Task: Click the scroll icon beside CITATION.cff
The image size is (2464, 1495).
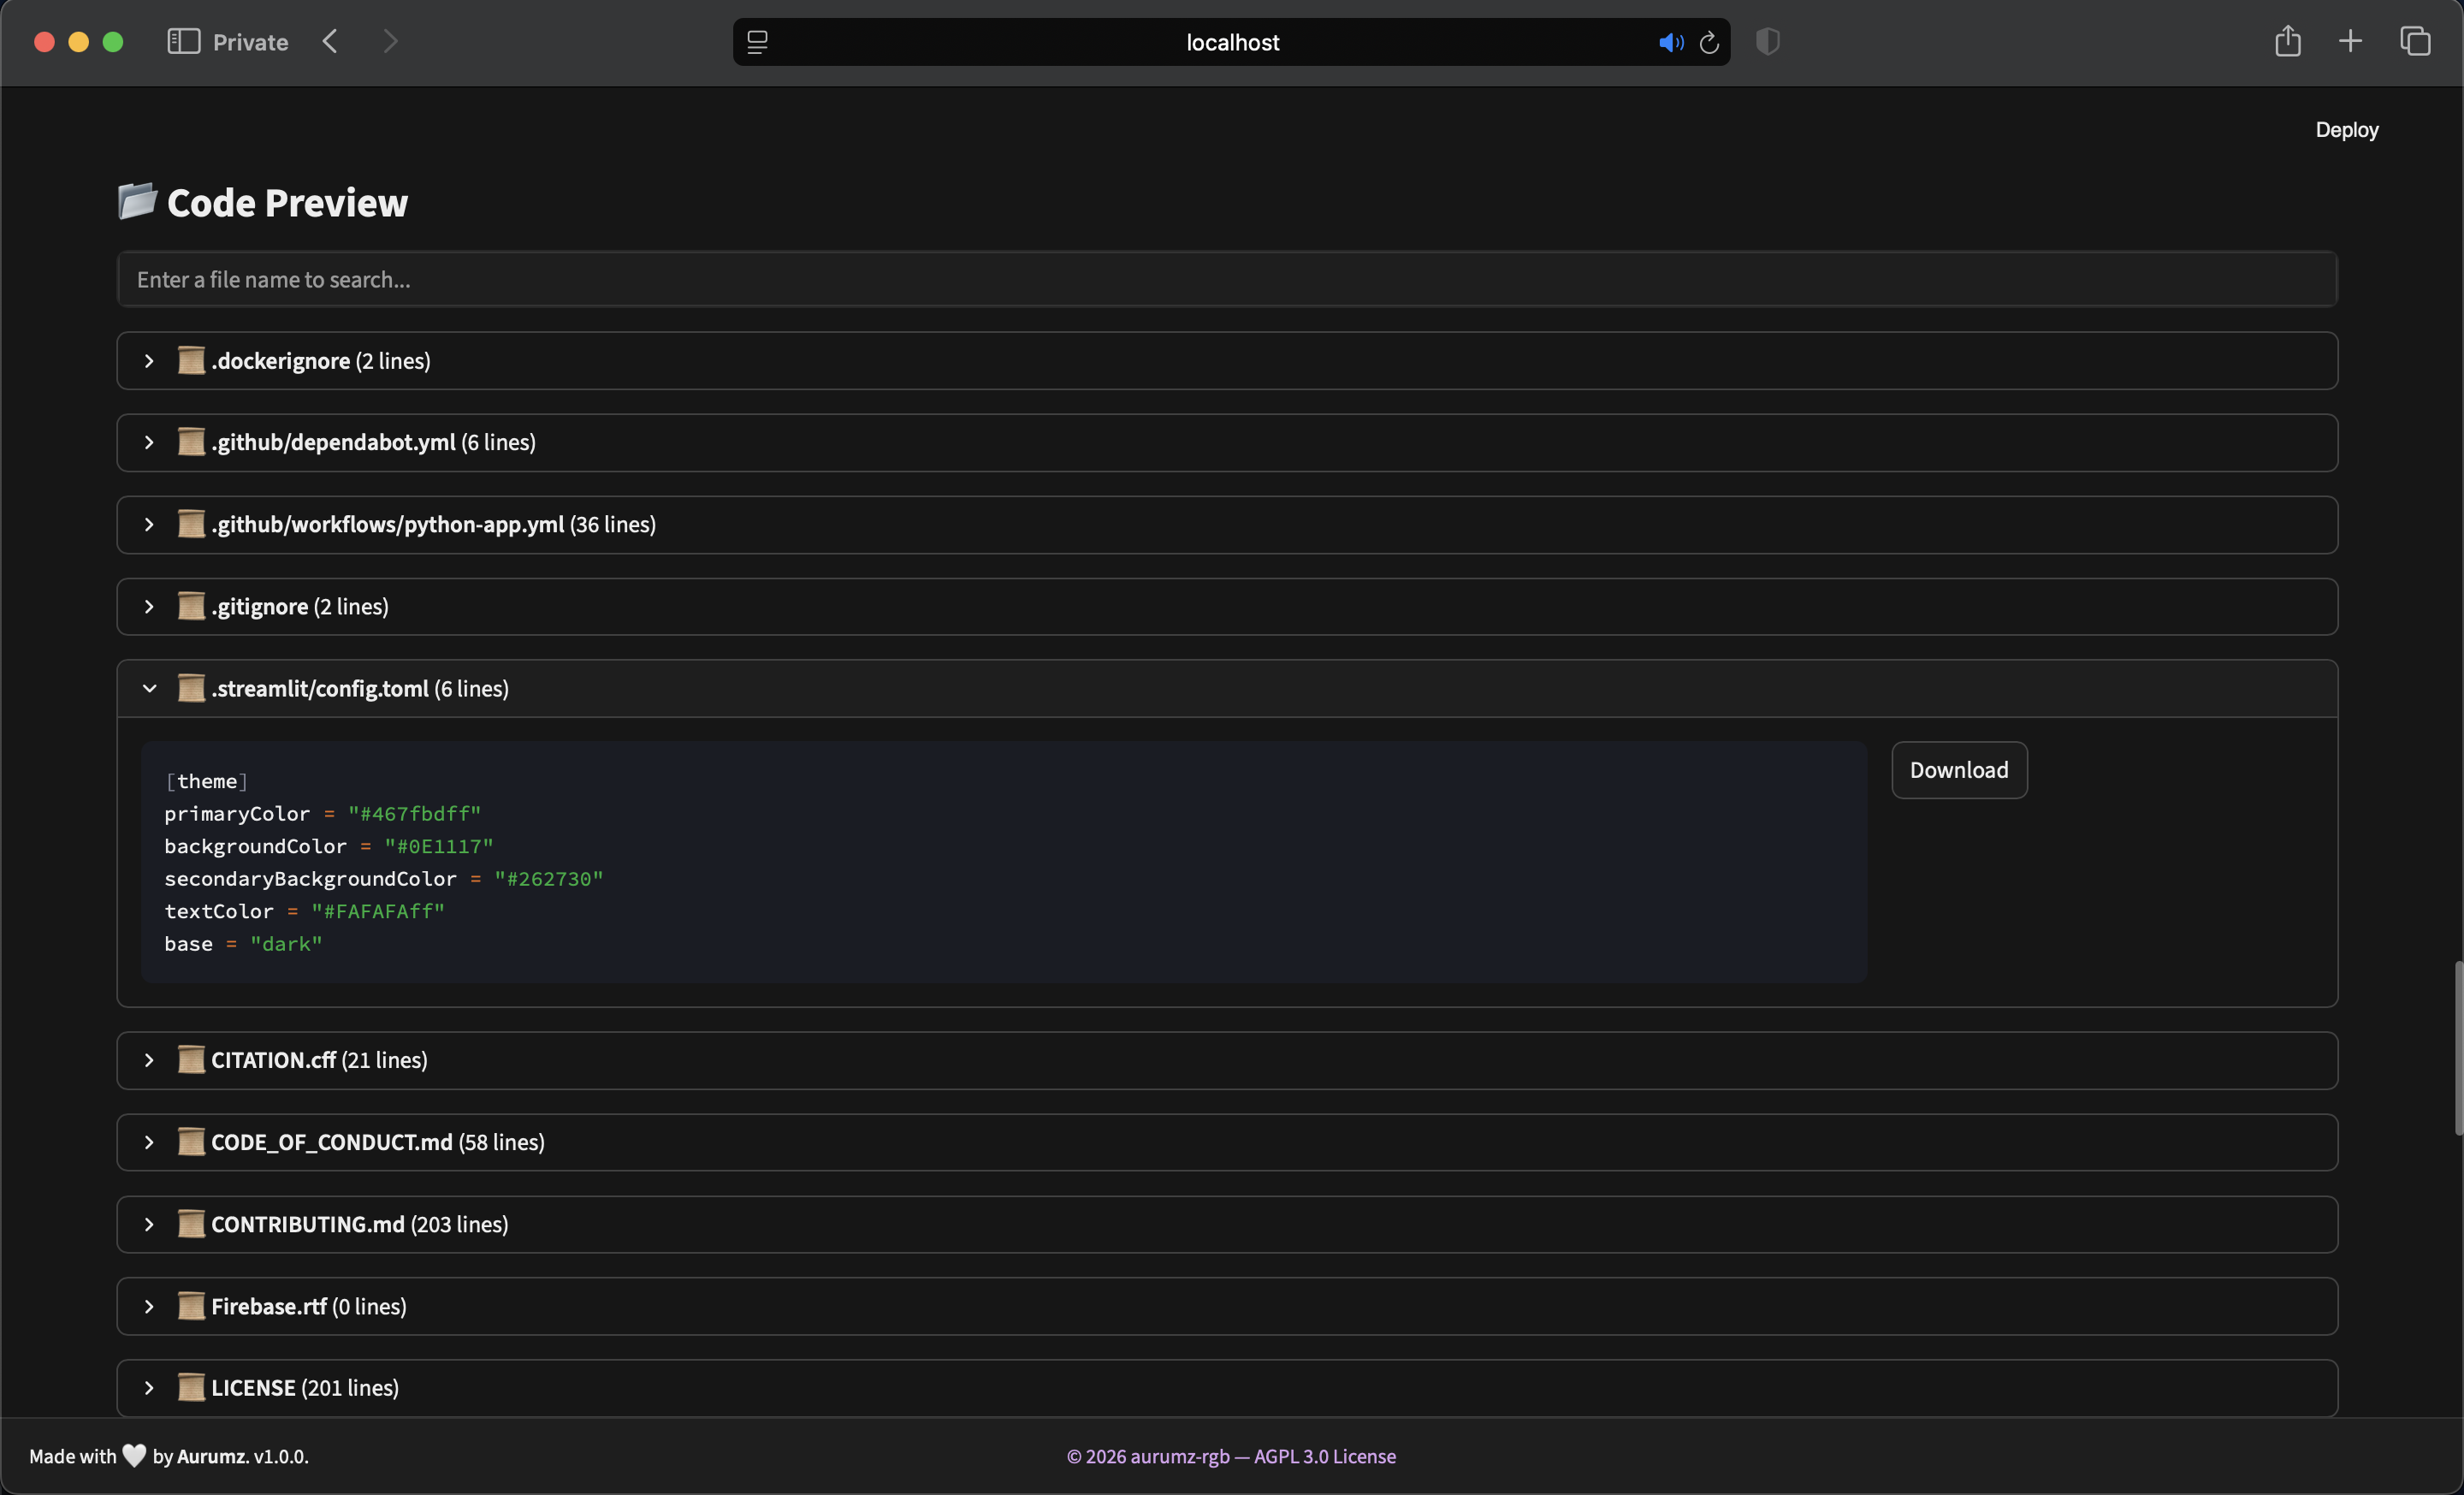Action: [x=191, y=1060]
